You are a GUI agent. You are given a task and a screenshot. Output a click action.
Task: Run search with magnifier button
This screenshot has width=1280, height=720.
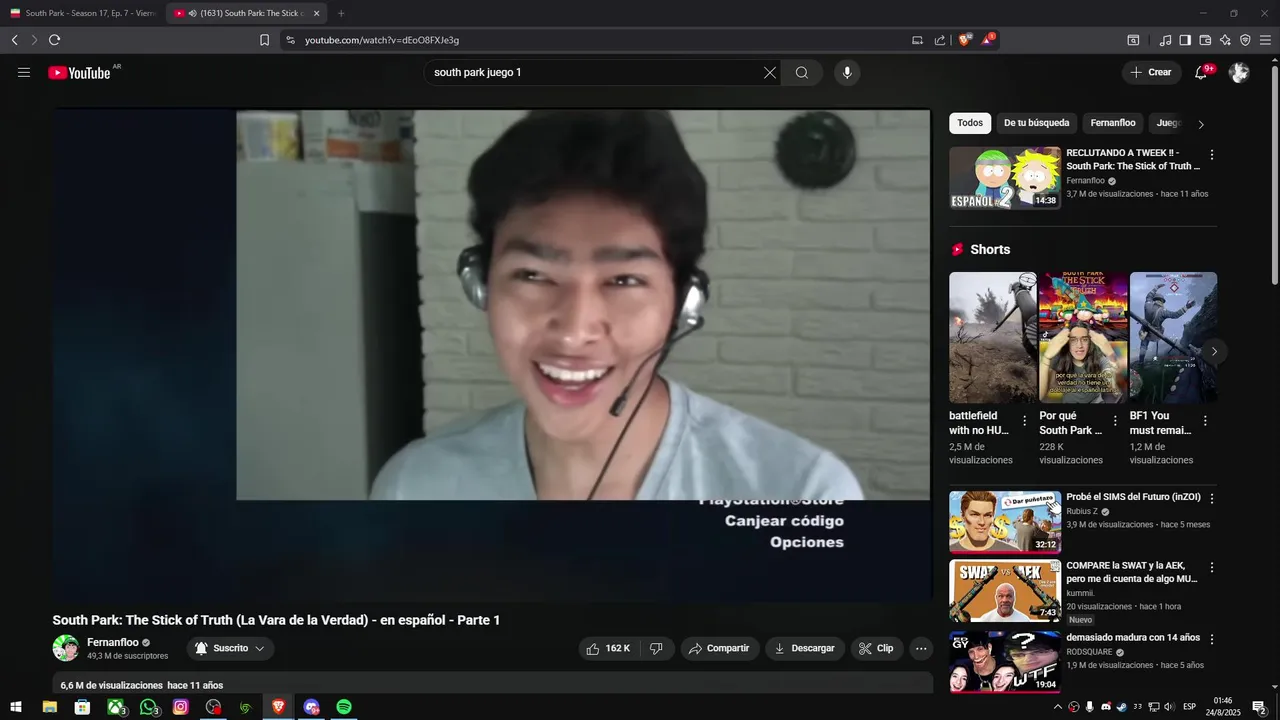pos(802,72)
